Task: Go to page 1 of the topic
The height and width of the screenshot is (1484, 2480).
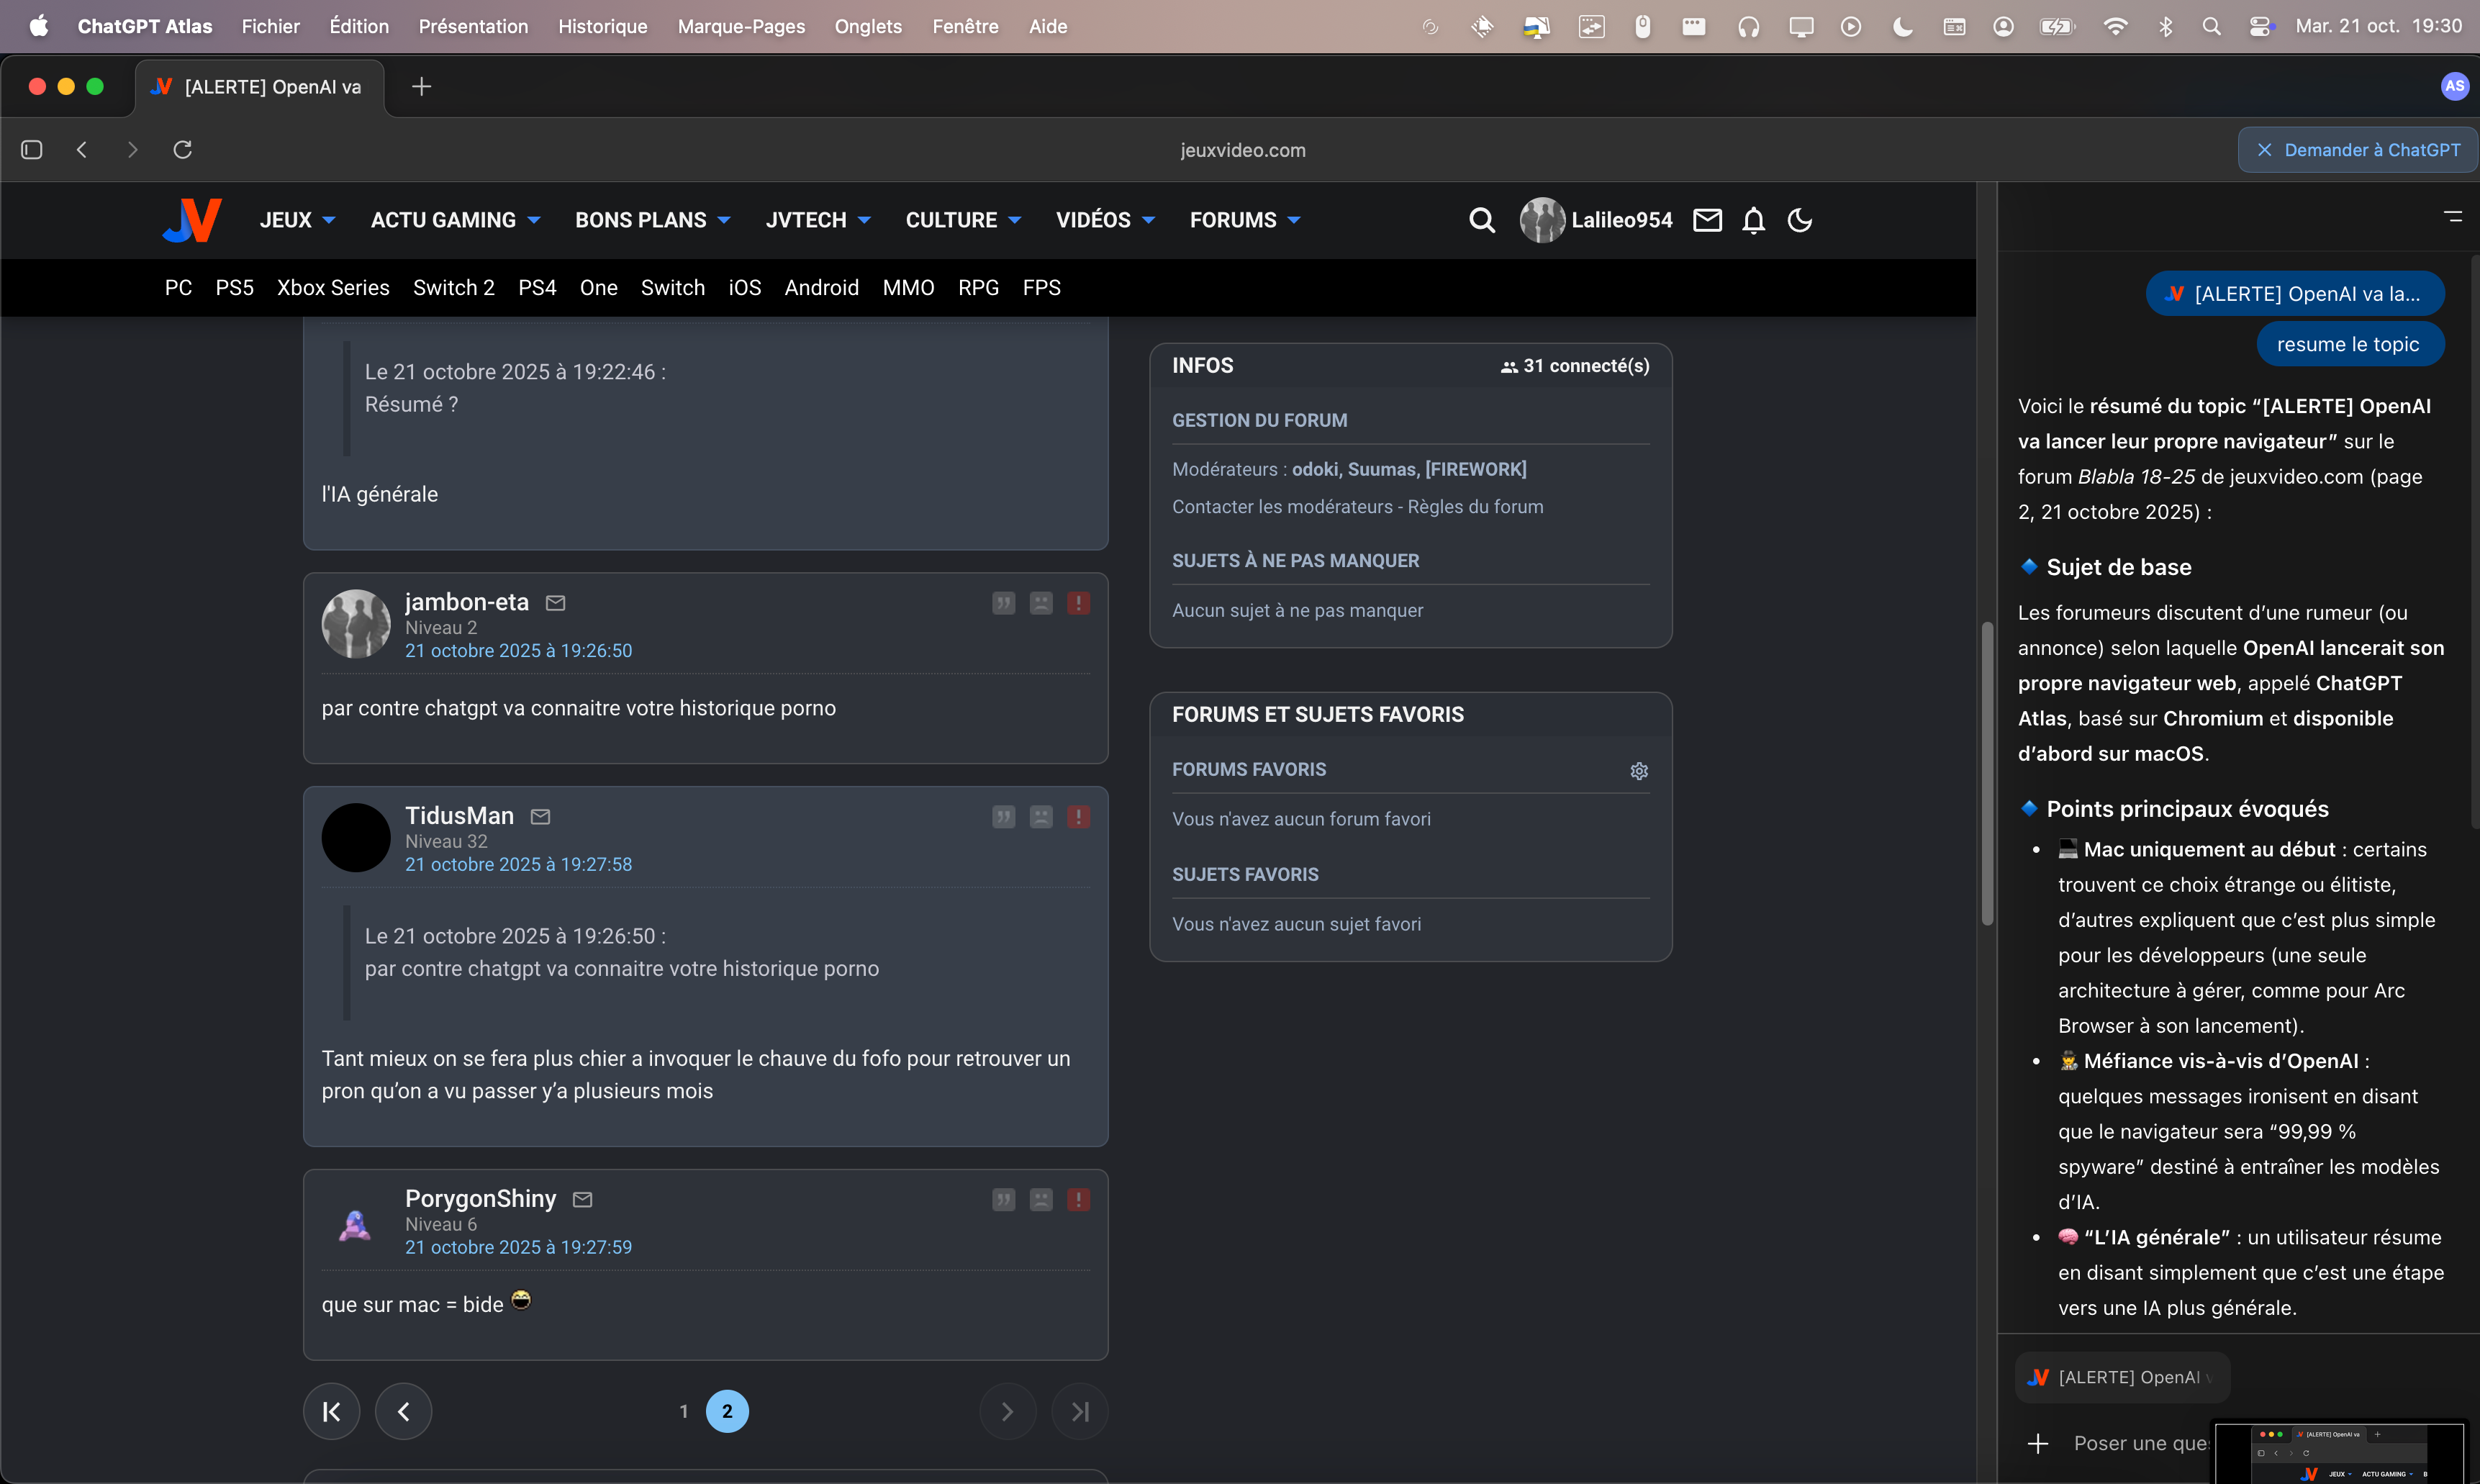Action: tap(684, 1411)
